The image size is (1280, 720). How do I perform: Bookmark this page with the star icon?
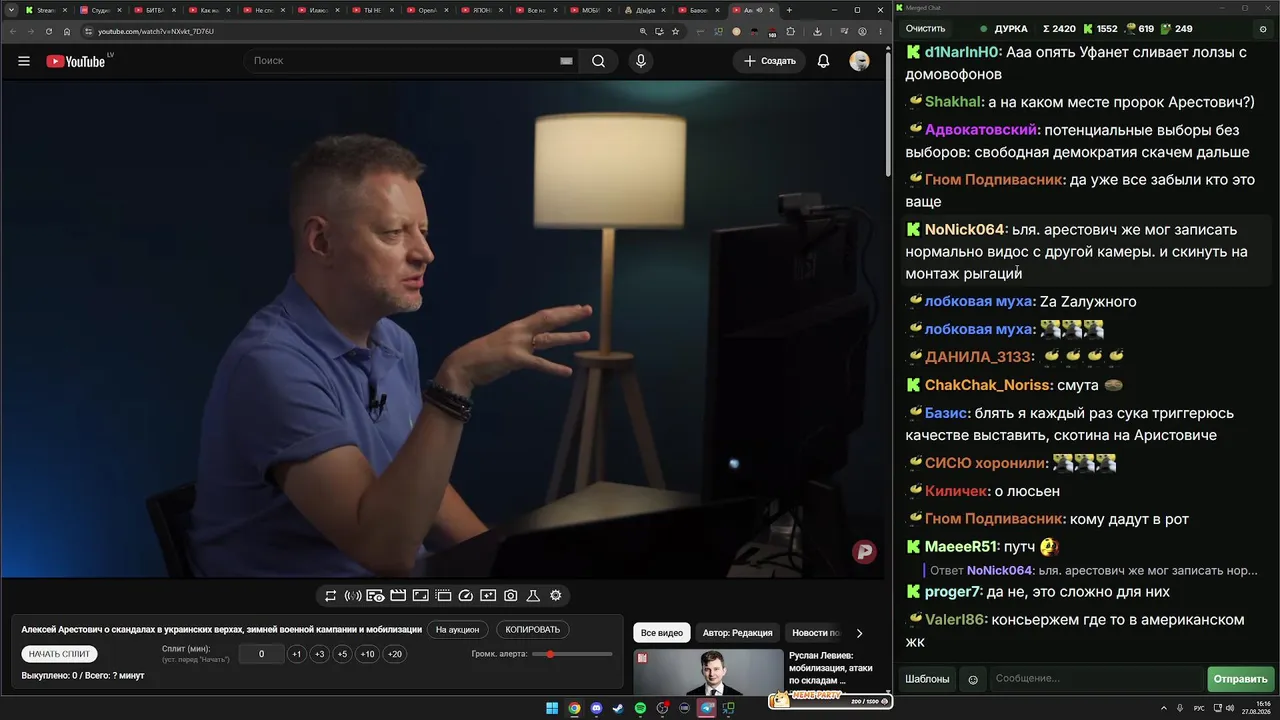point(677,31)
